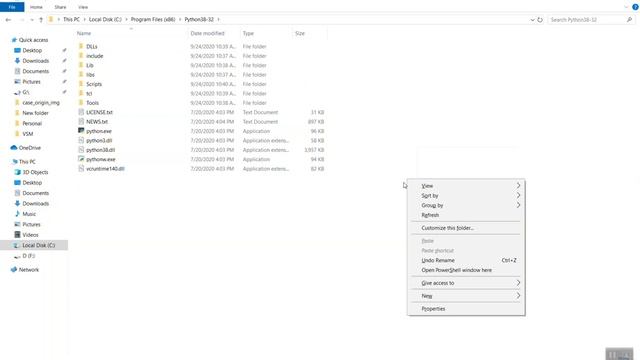Open Music in navigation pane
Image resolution: width=640 pixels, height=360 pixels.
(x=29, y=214)
